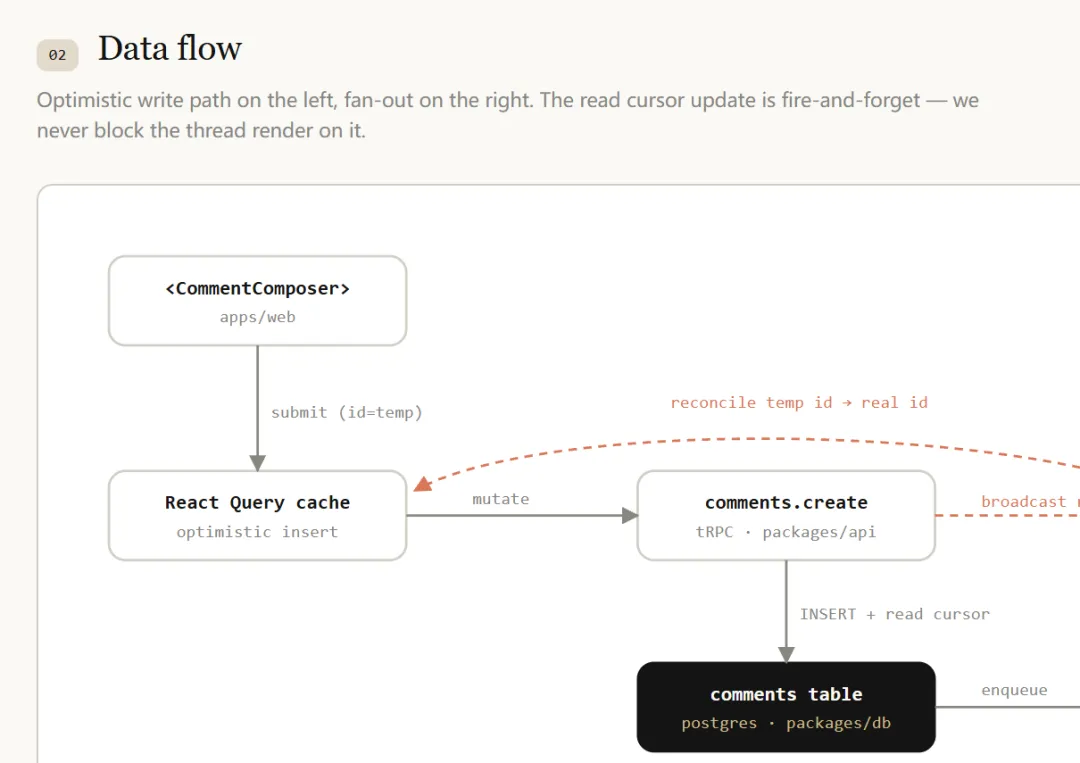This screenshot has height=763, width=1080.
Task: Click the submit (id=temp) edge label
Action: click(346, 412)
